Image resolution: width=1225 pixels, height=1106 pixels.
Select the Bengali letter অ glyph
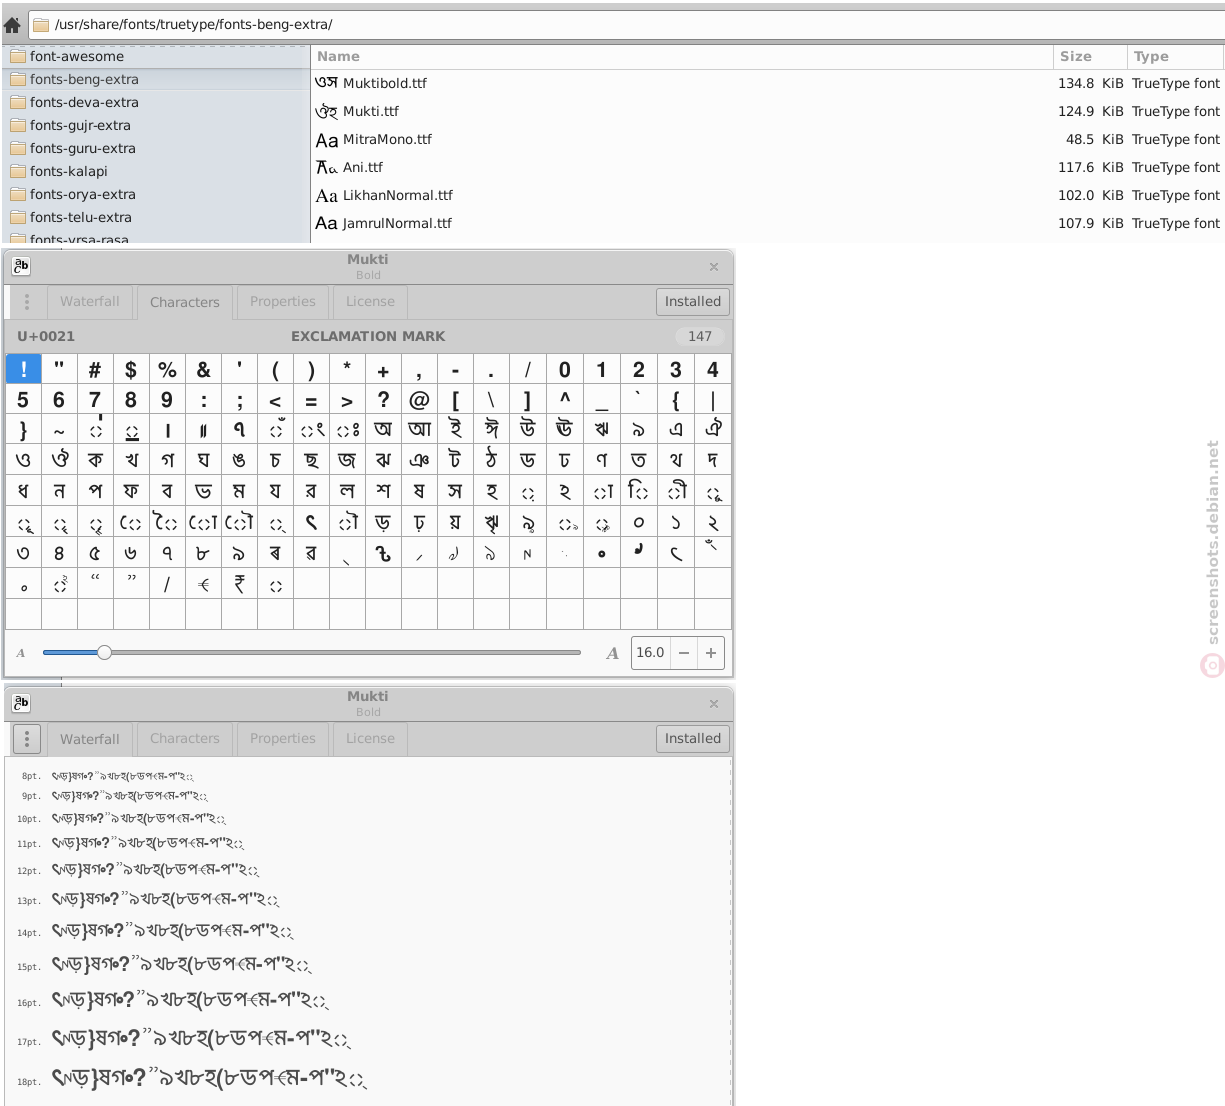click(383, 430)
